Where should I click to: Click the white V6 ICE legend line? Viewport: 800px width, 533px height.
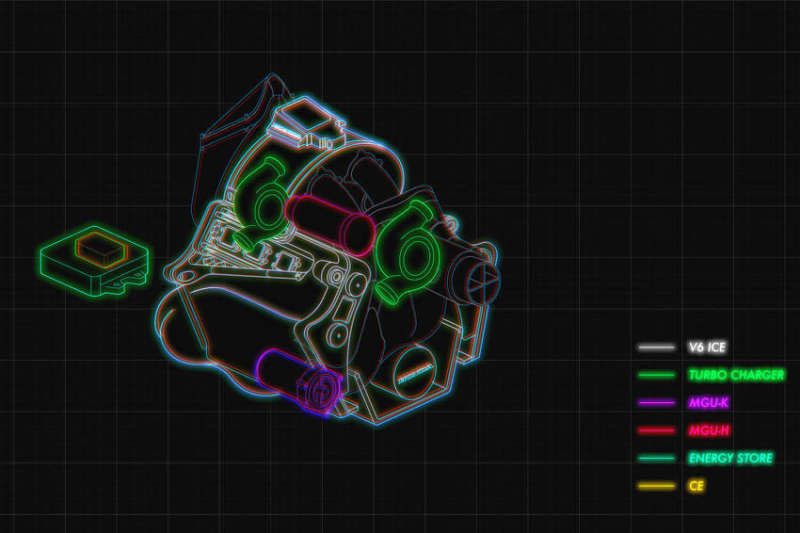(656, 348)
